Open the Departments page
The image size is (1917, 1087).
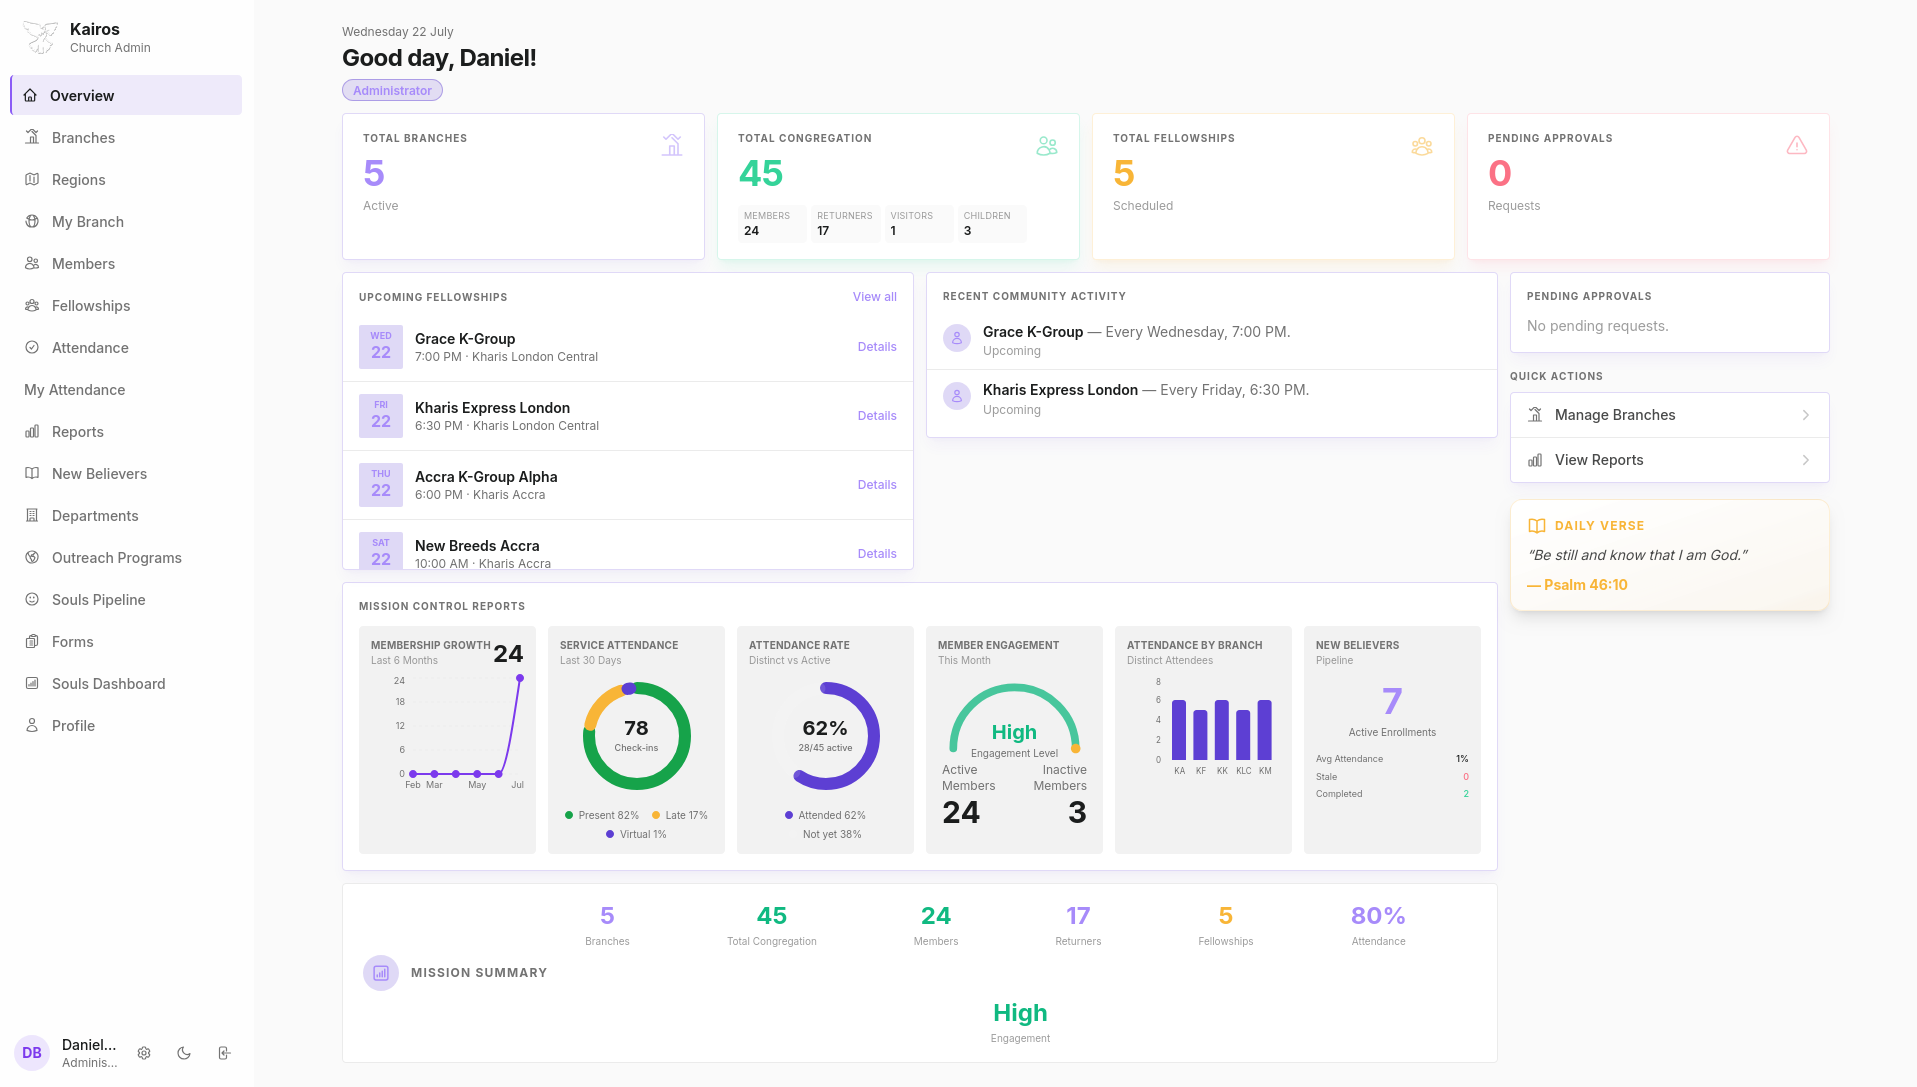pos(126,515)
